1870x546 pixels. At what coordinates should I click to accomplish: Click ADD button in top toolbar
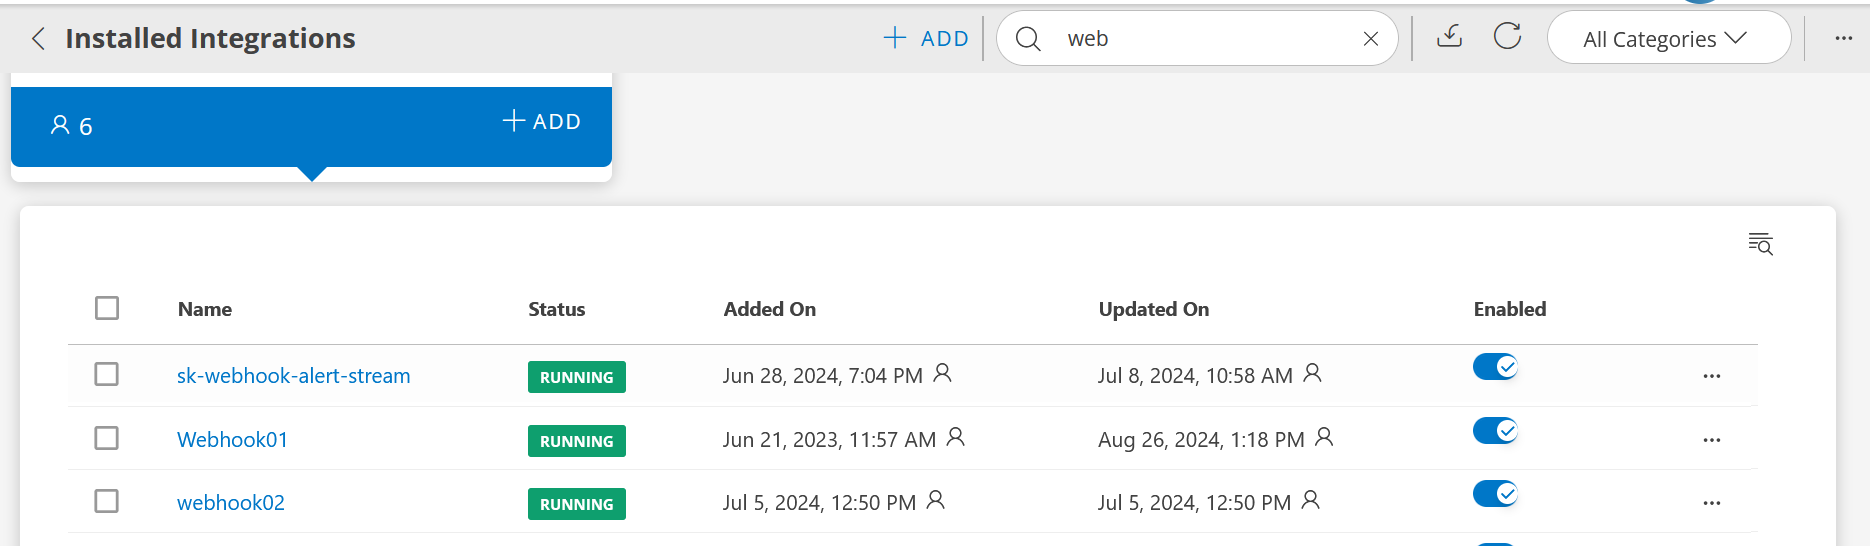click(x=926, y=38)
